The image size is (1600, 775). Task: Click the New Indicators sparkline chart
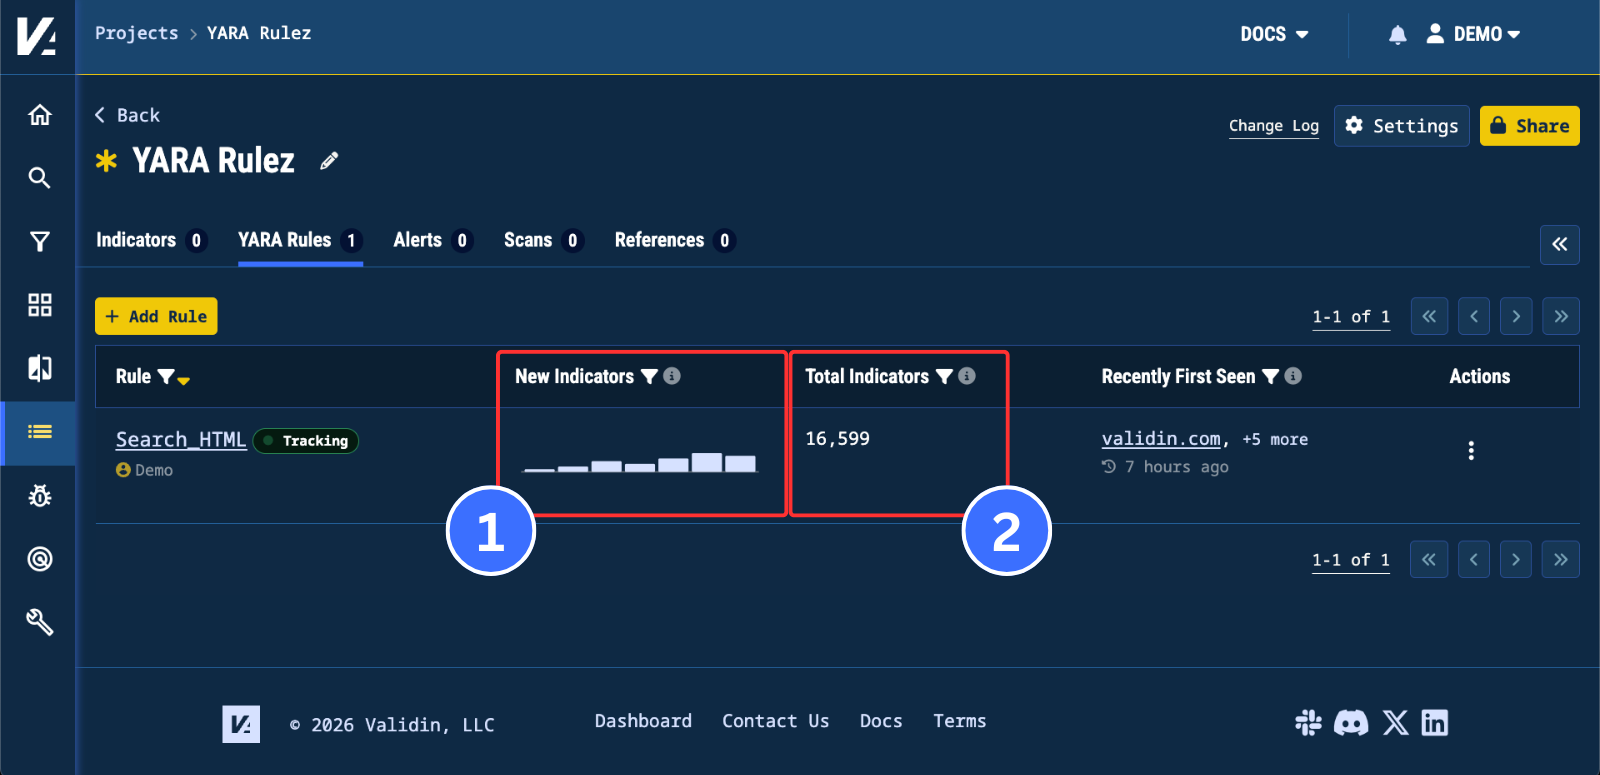[640, 462]
